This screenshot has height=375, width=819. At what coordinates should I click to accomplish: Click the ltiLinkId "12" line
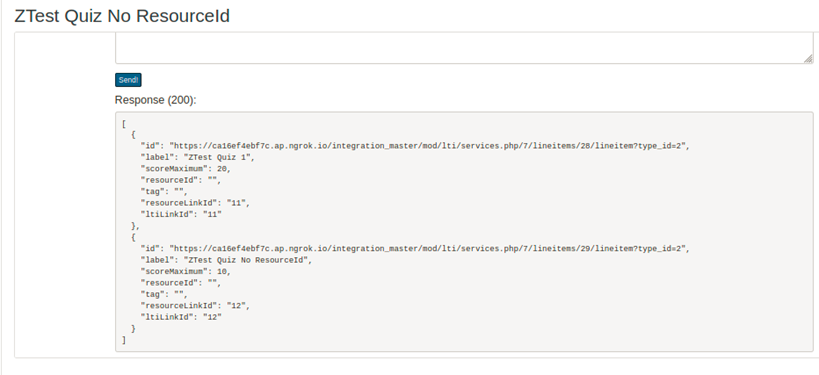tap(181, 317)
